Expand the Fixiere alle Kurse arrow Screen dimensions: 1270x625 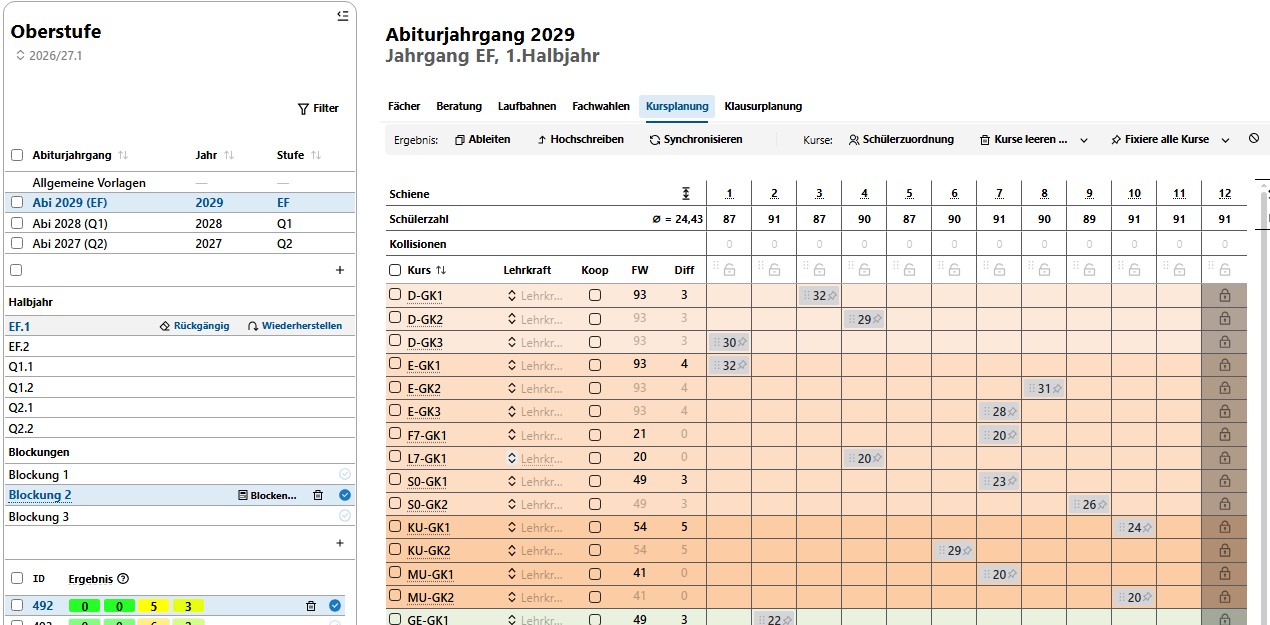pyautogui.click(x=1226, y=140)
